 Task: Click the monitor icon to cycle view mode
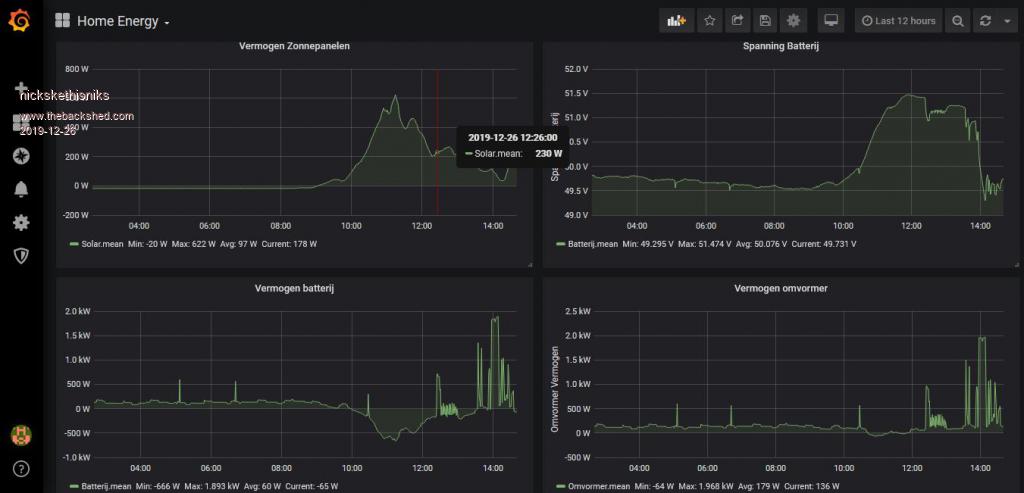(x=830, y=20)
